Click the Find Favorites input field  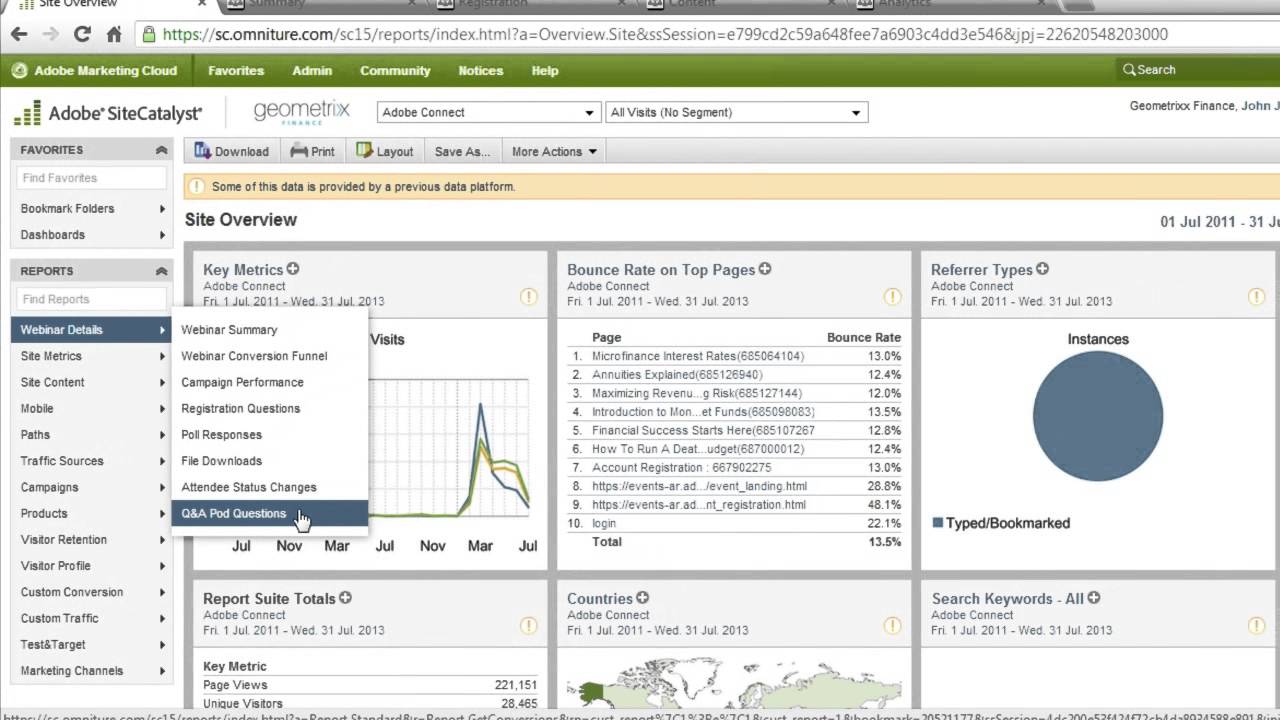[91, 178]
